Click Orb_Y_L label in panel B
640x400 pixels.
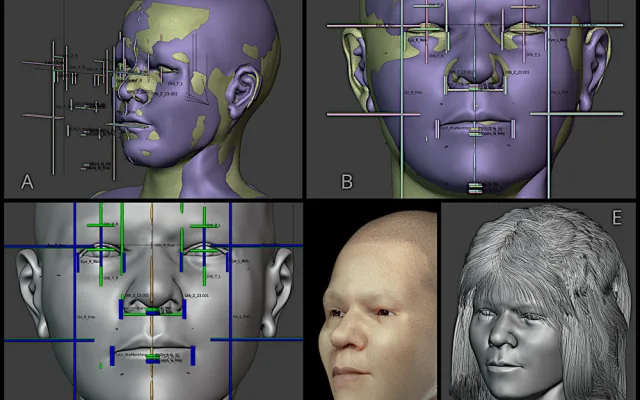point(533,54)
